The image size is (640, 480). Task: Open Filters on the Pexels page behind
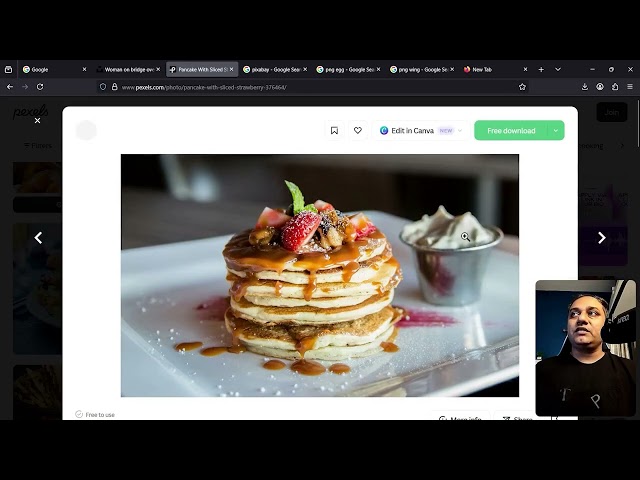[38, 146]
